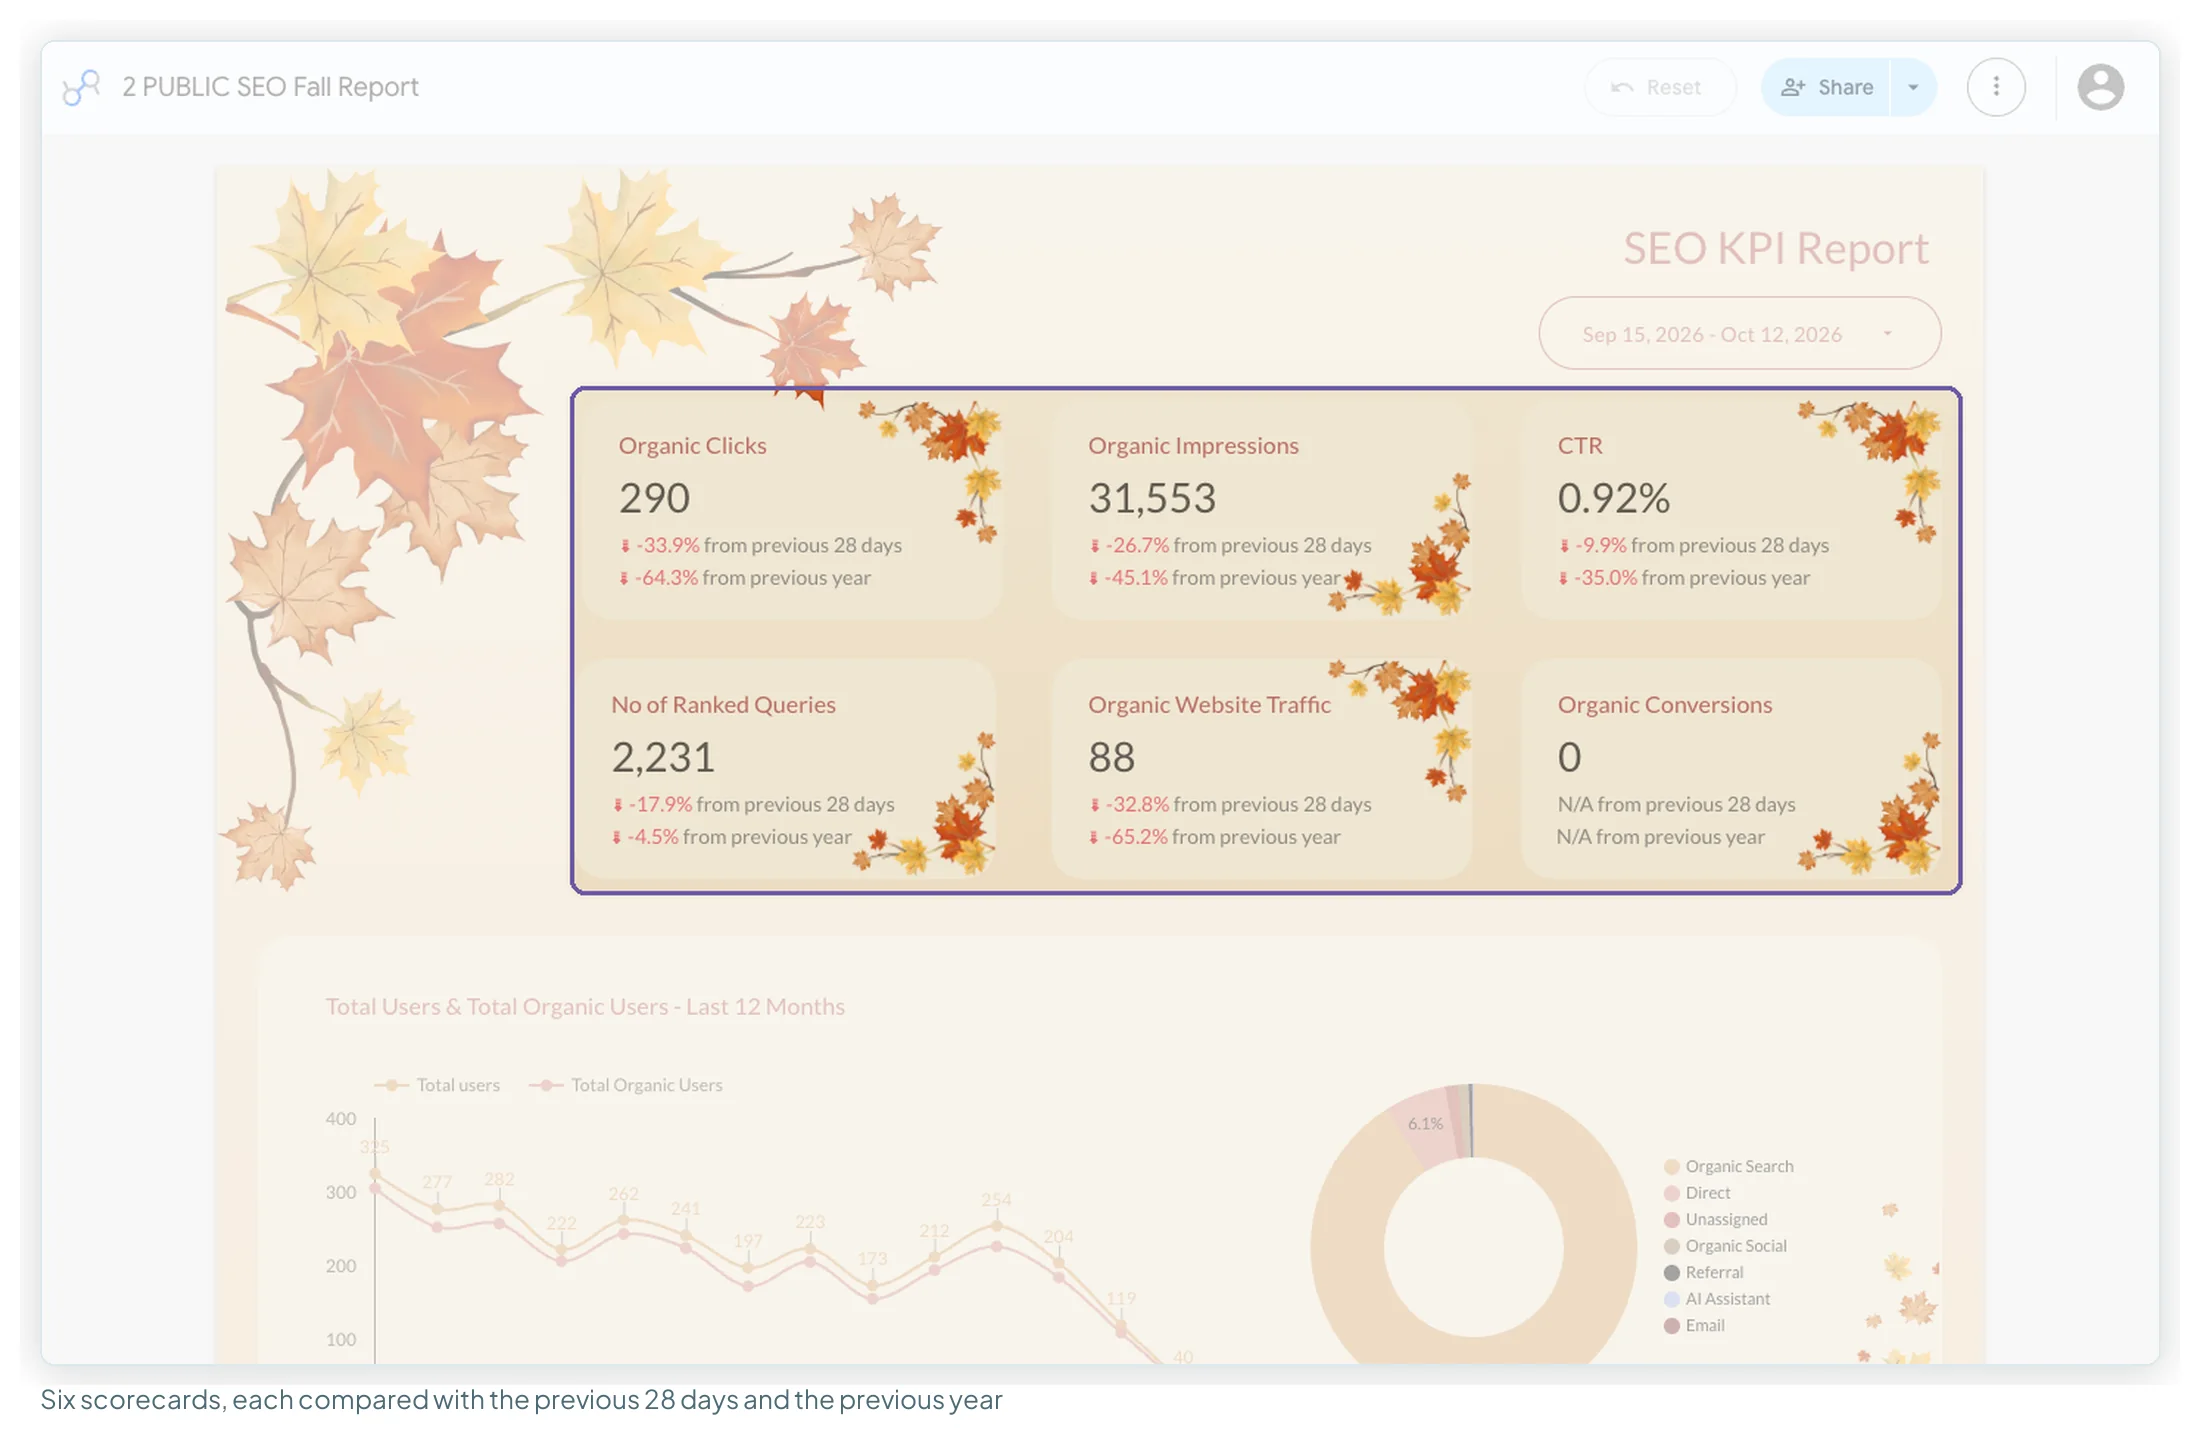Screen dimensions: 2200x1439
Task: Select the No of Ranked Queries value 2,231
Action: [x=663, y=757]
